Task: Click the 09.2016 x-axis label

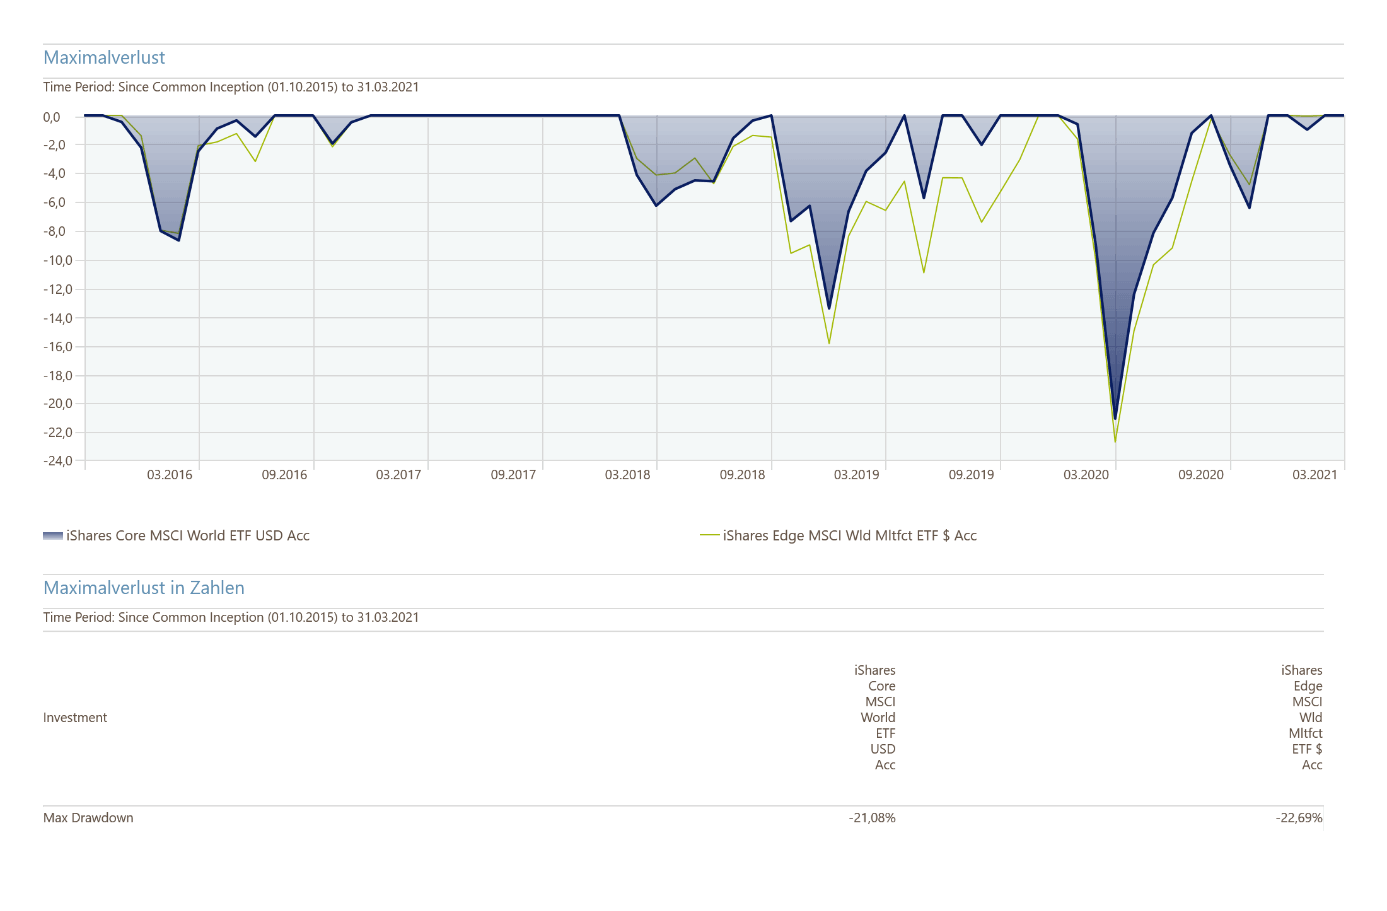Action: coord(285,475)
